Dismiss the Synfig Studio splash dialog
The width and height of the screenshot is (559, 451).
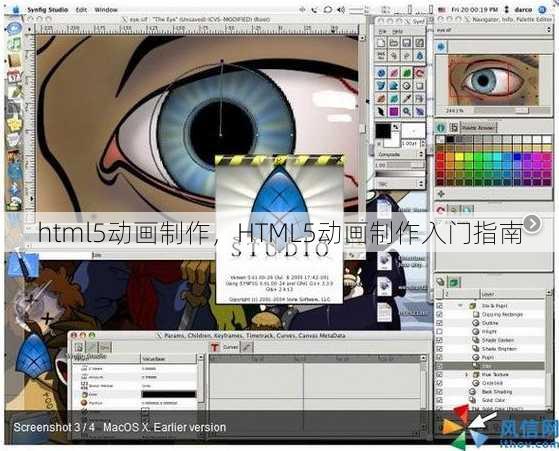(279, 228)
